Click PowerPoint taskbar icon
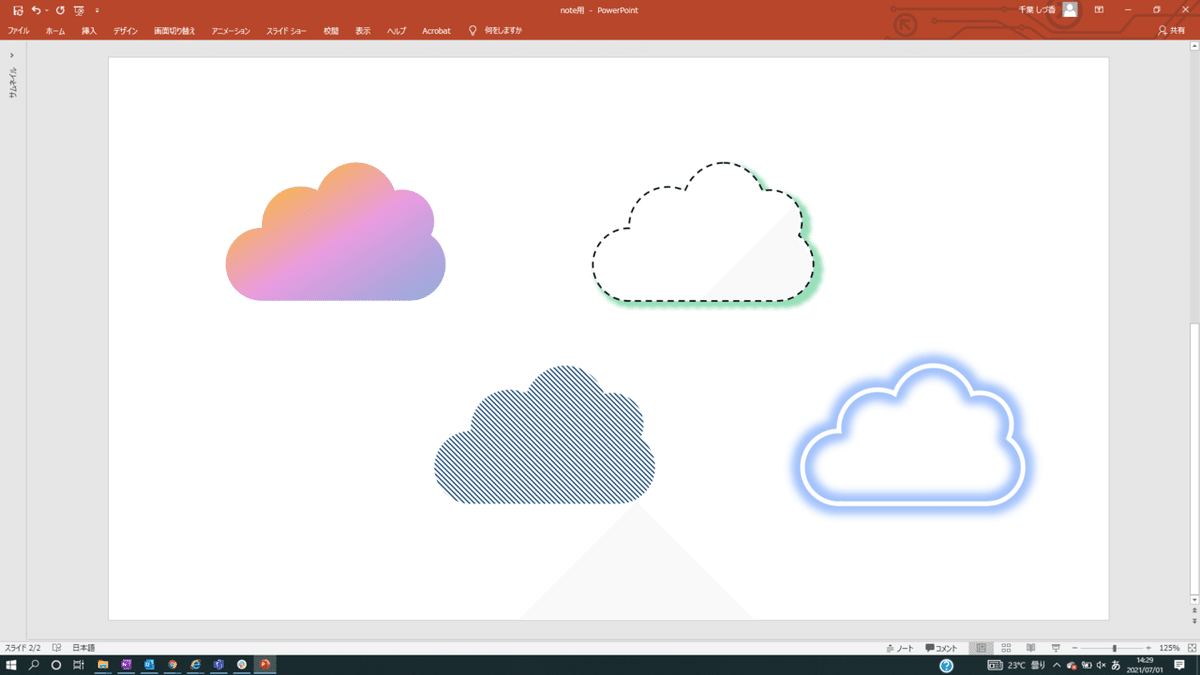 265,665
